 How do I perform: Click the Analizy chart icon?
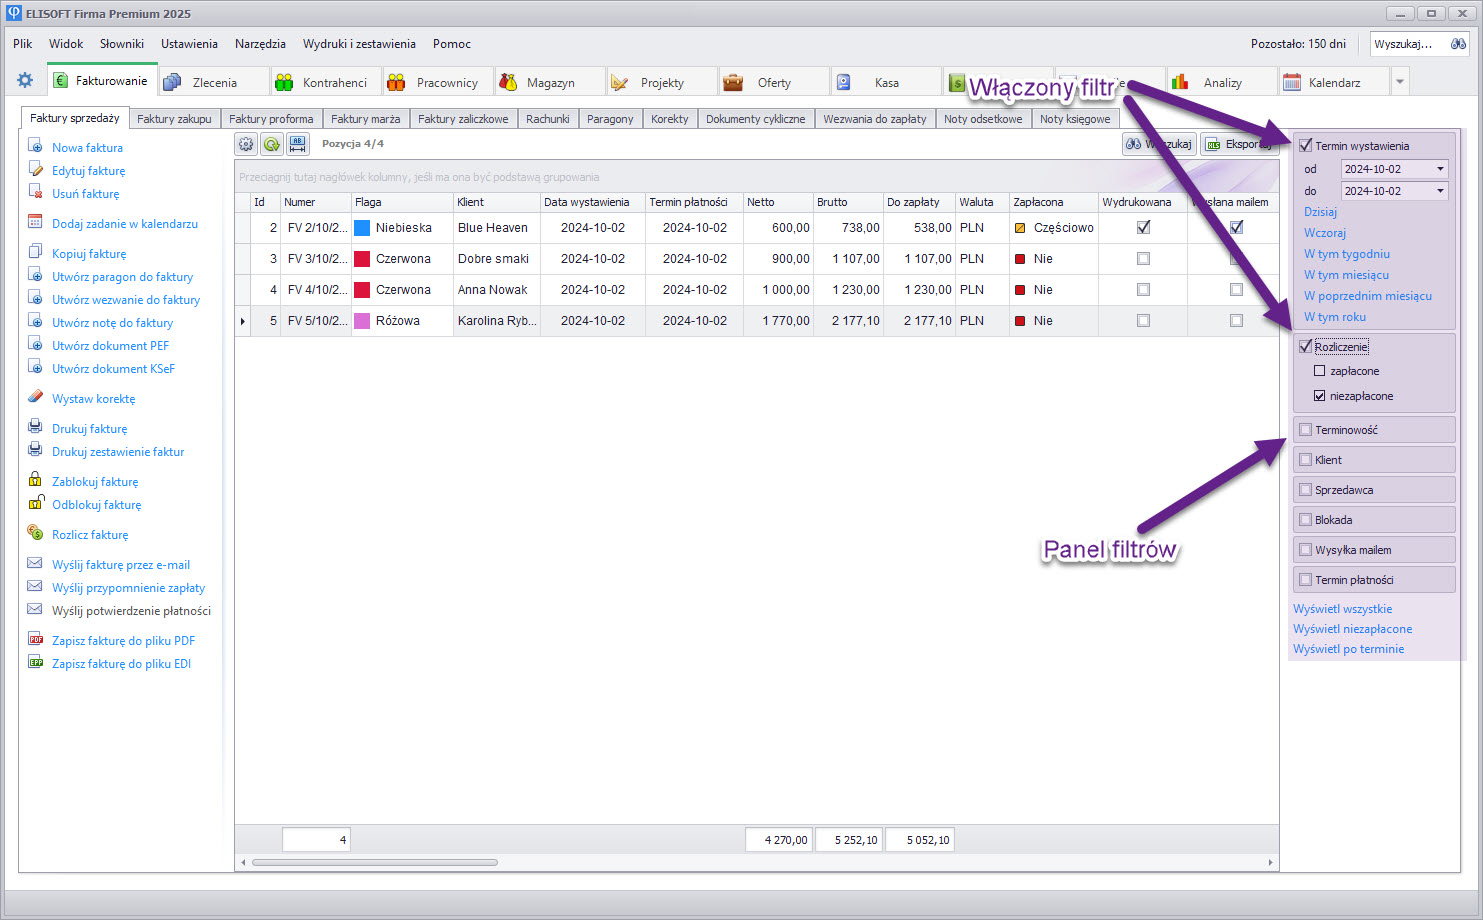(x=1180, y=82)
